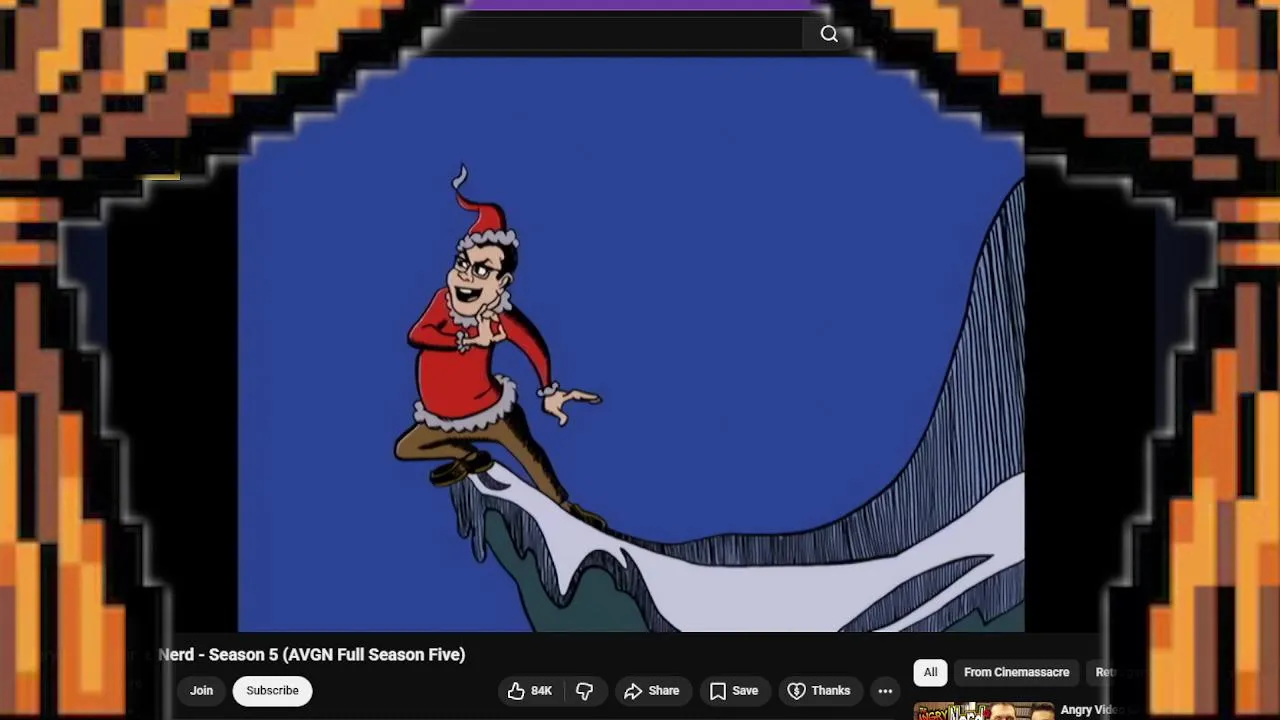Select the From Cinemassacre filter chip

pos(1016,672)
